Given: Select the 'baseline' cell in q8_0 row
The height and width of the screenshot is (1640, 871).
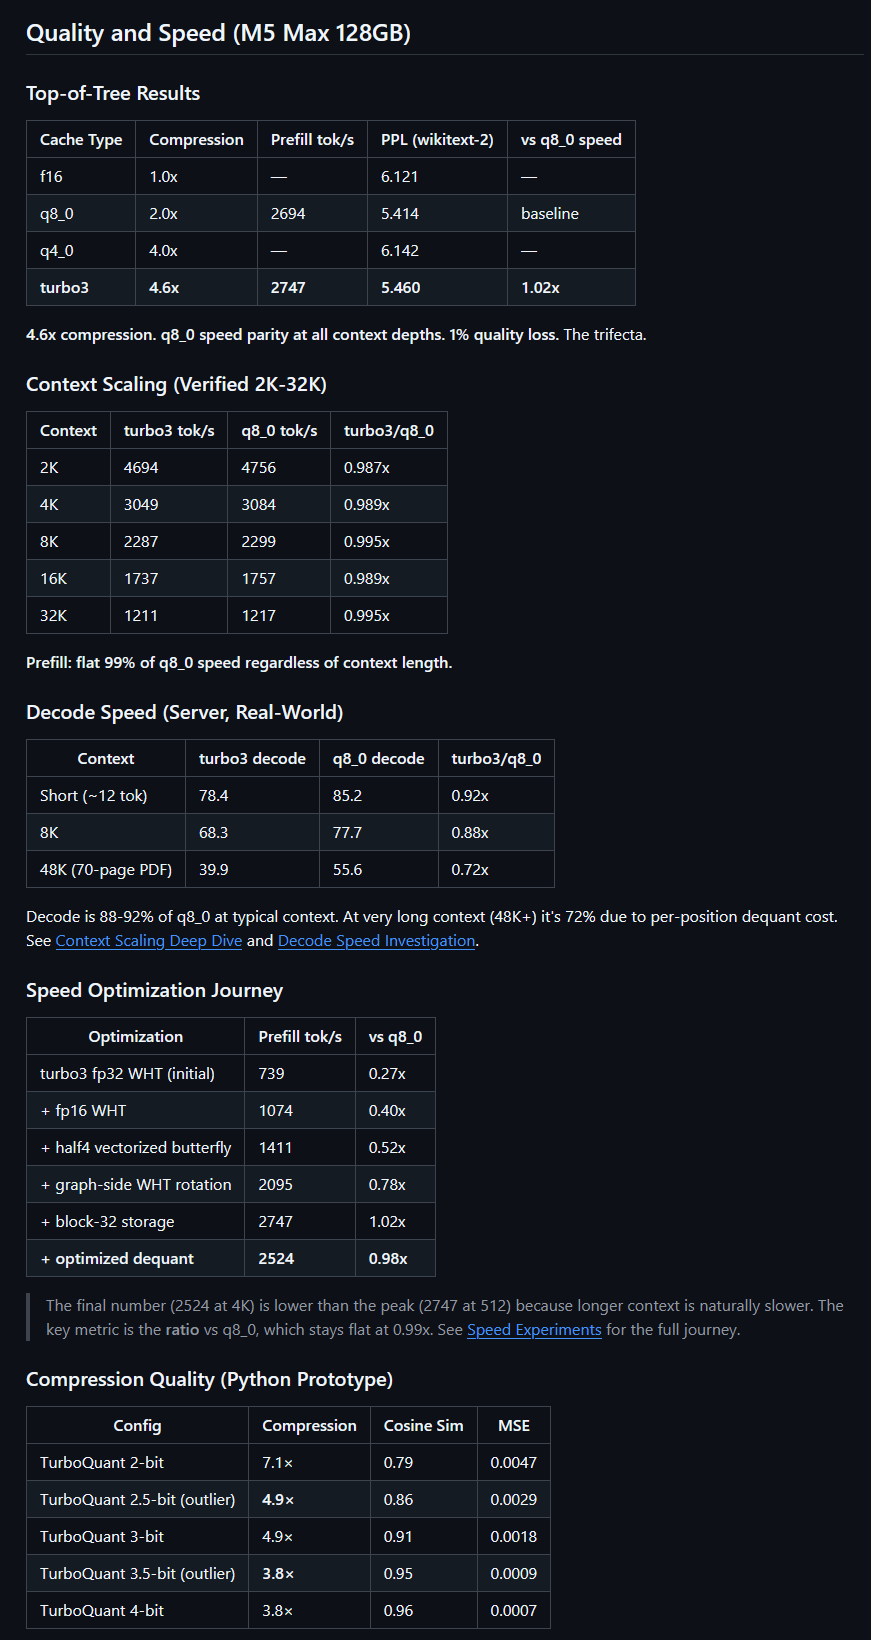Looking at the screenshot, I should tap(550, 214).
